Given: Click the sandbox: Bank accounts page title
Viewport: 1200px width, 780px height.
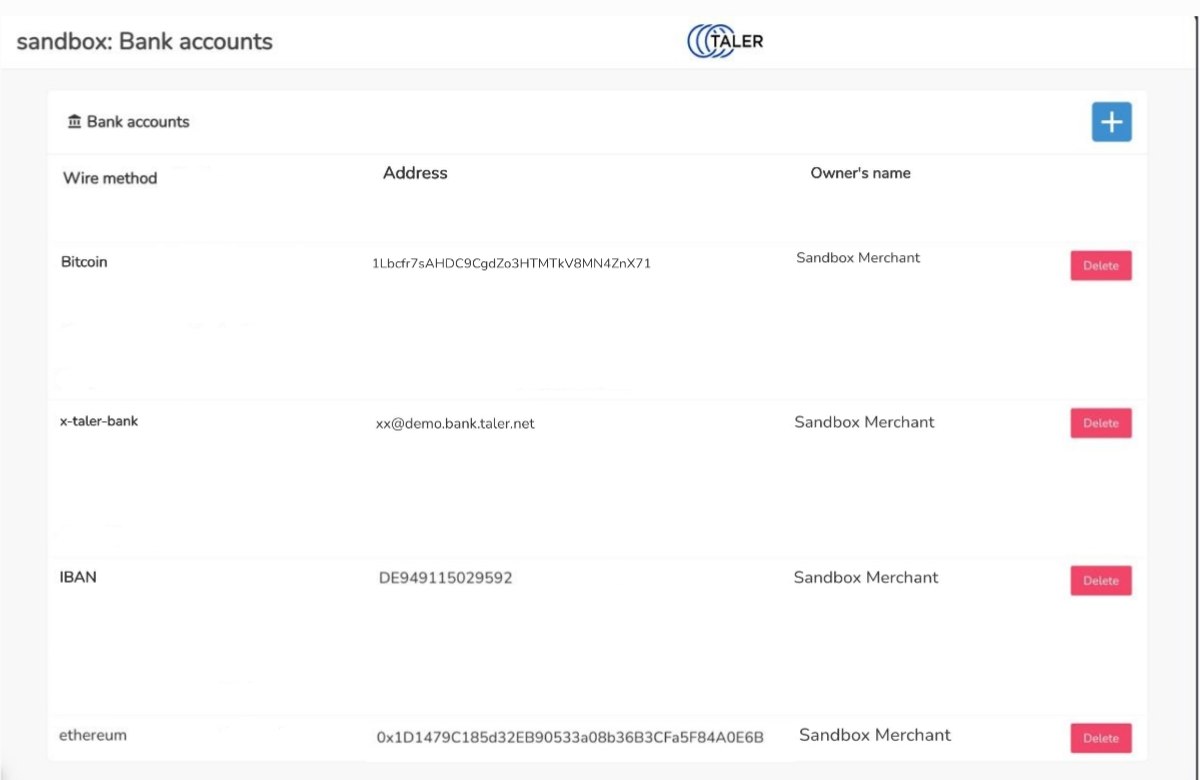Looking at the screenshot, I should (x=145, y=42).
